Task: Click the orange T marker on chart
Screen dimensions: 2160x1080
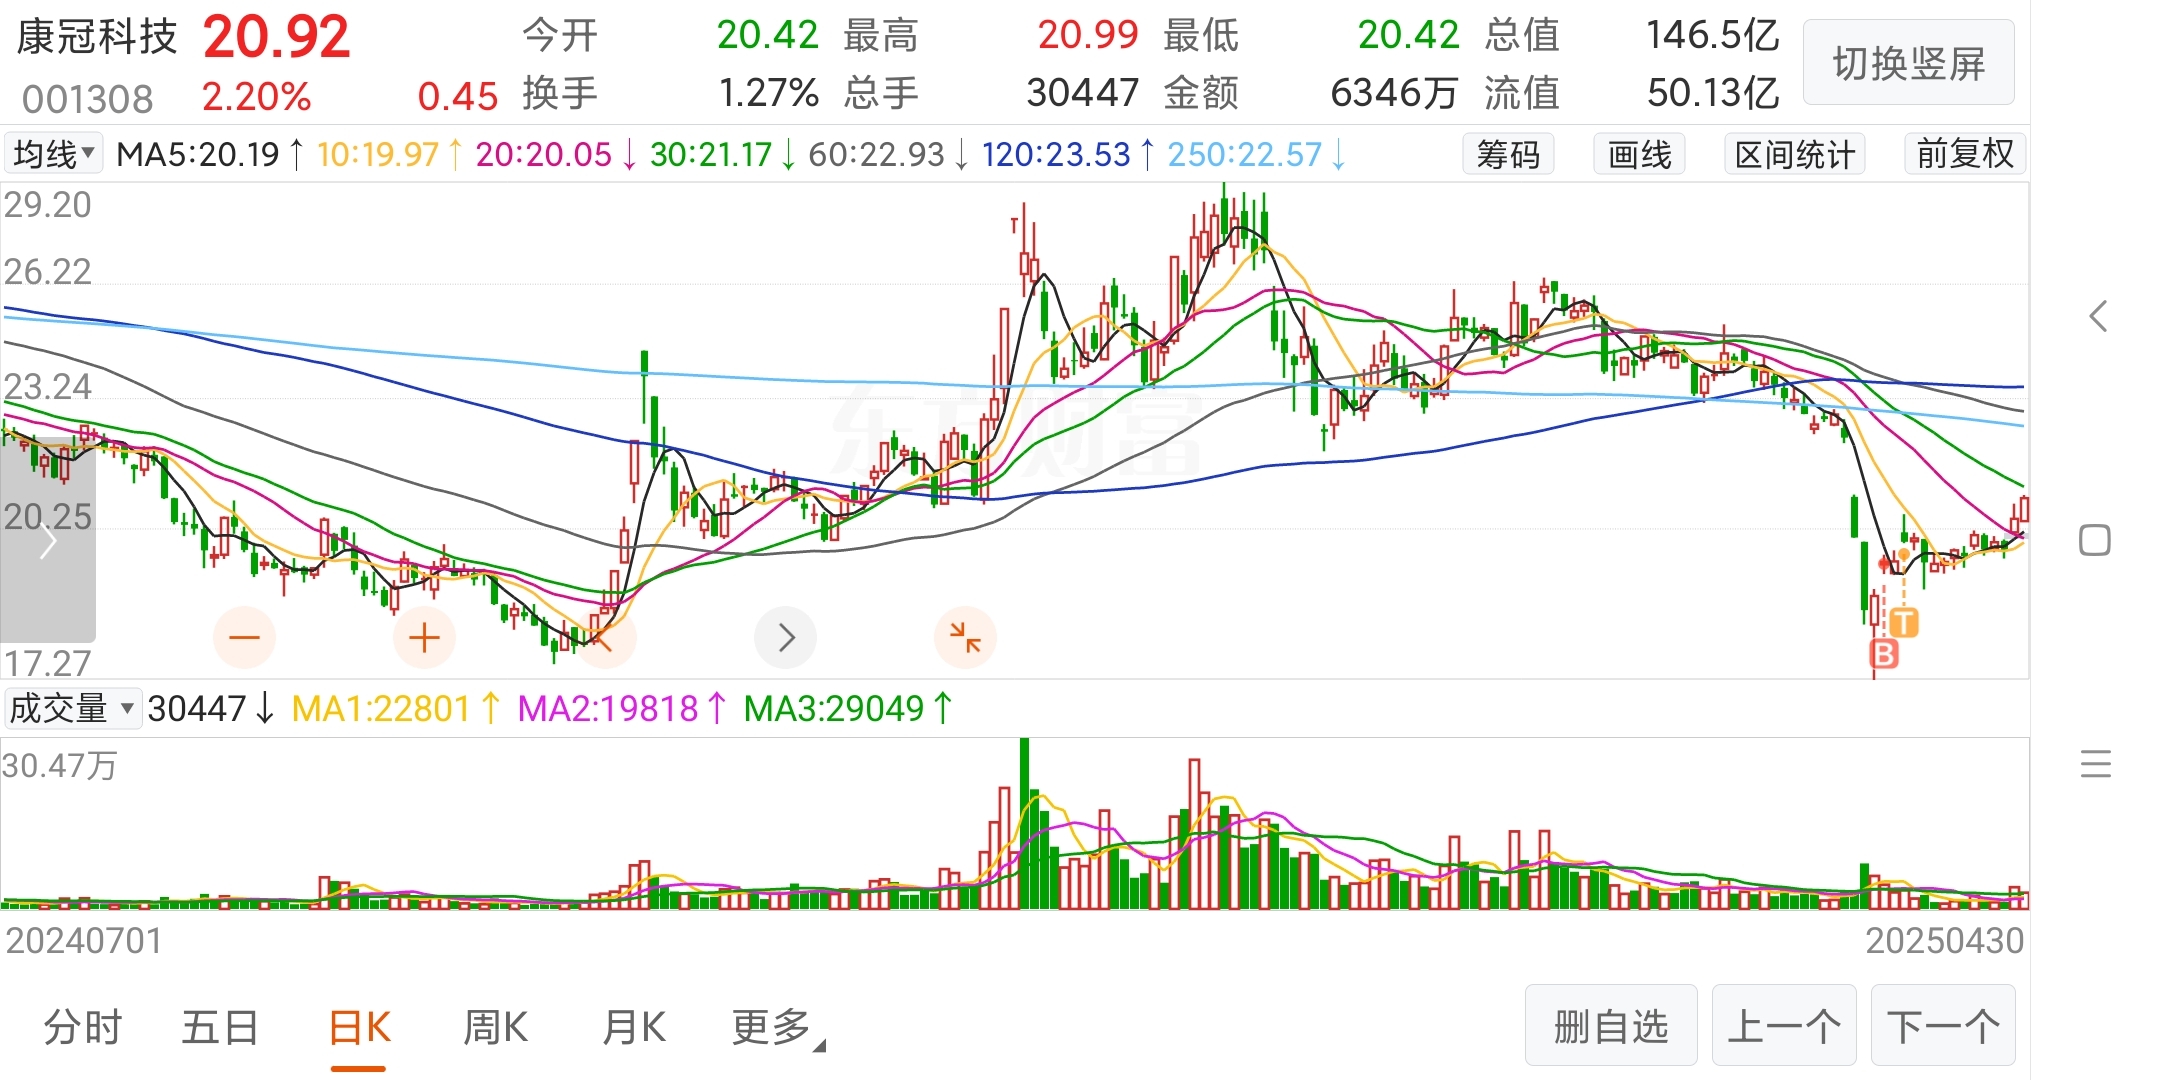Action: [1904, 623]
